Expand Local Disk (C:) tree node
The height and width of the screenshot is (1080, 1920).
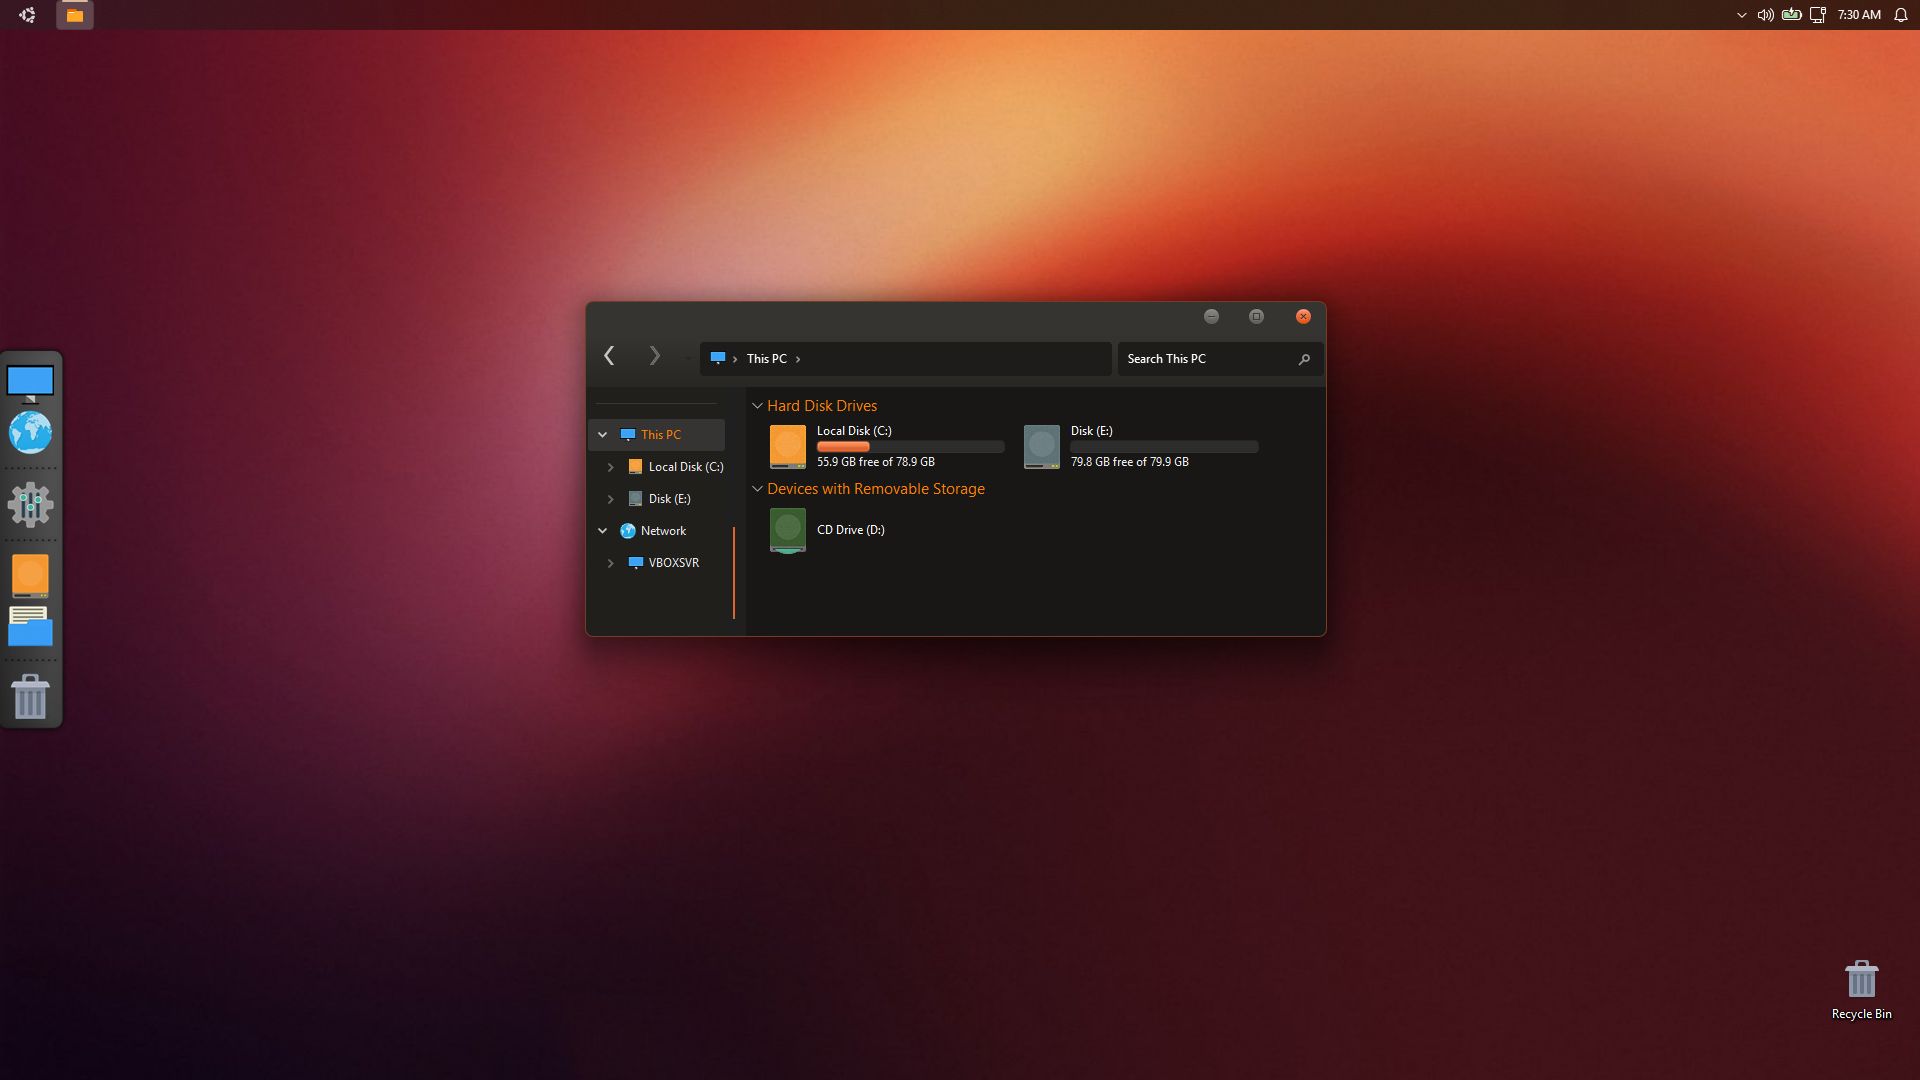pos(610,467)
